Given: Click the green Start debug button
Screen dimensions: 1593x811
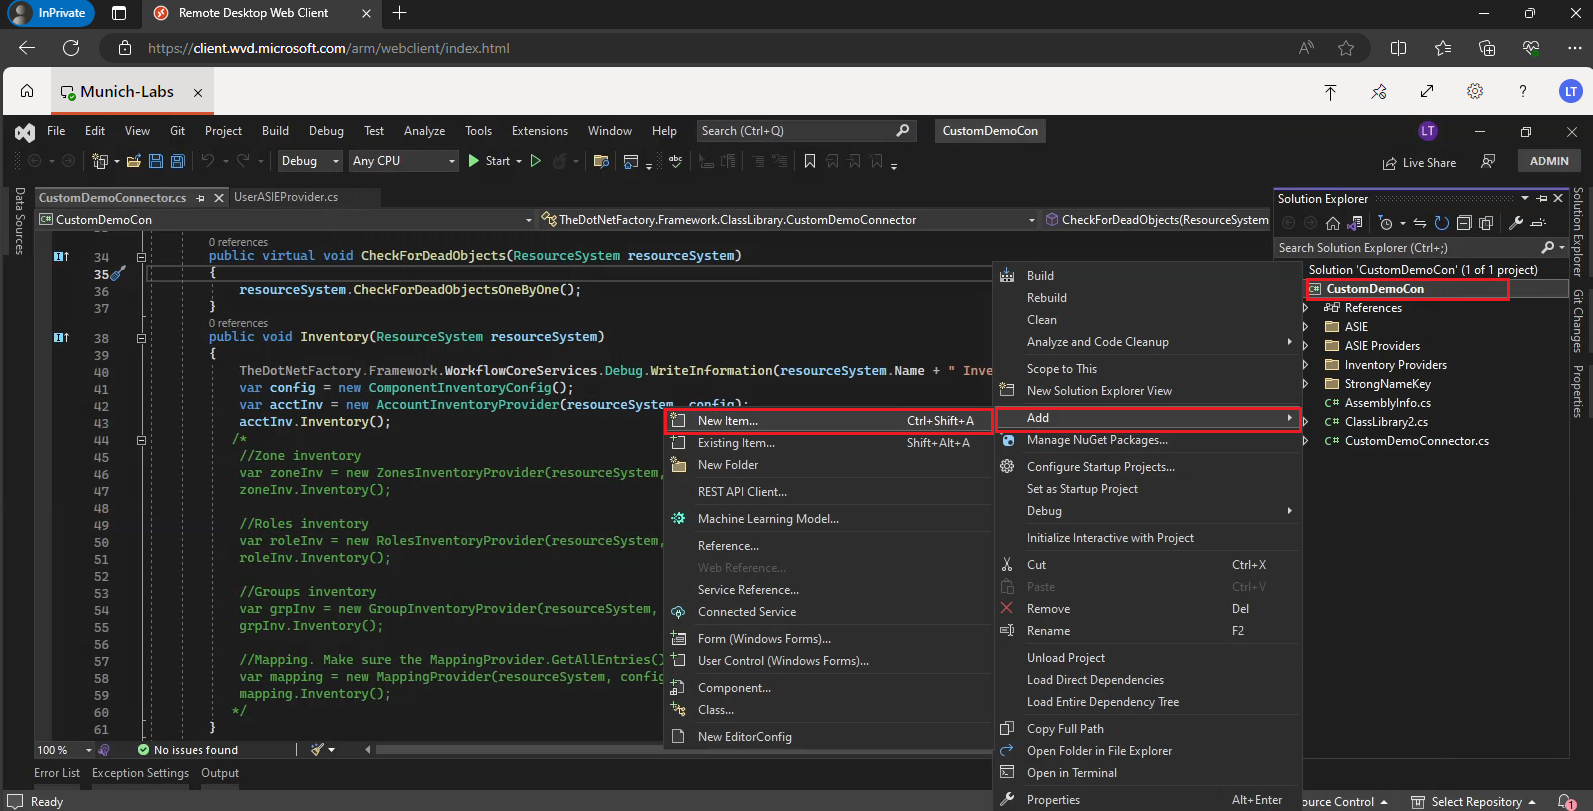Looking at the screenshot, I should 489,161.
